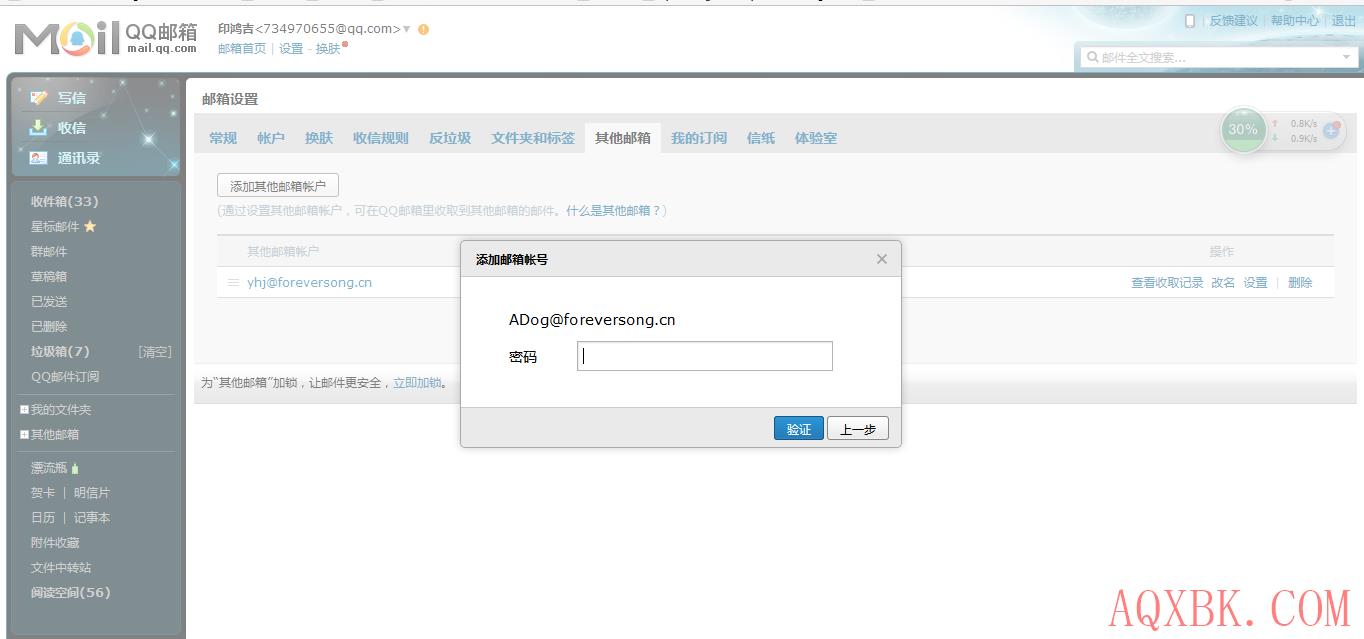Click the 密码 password input field
Viewport: 1364px width, 639px height.
(705, 356)
